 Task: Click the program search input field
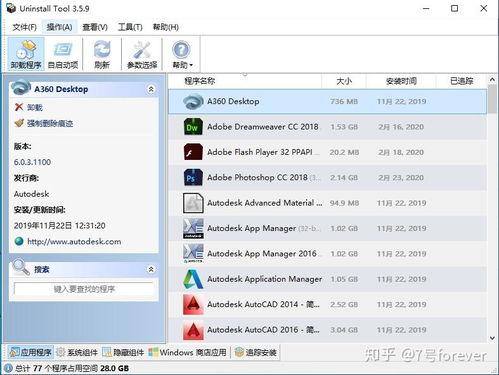coord(84,289)
